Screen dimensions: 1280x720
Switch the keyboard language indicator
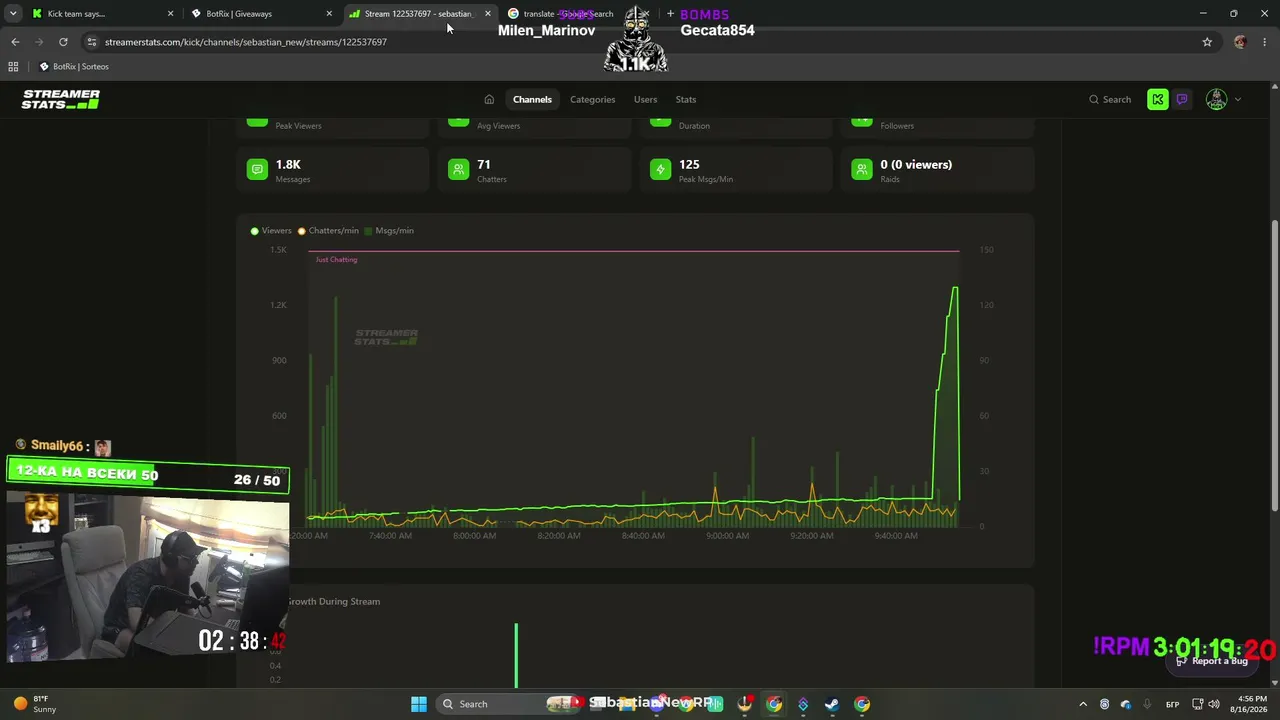(1173, 704)
